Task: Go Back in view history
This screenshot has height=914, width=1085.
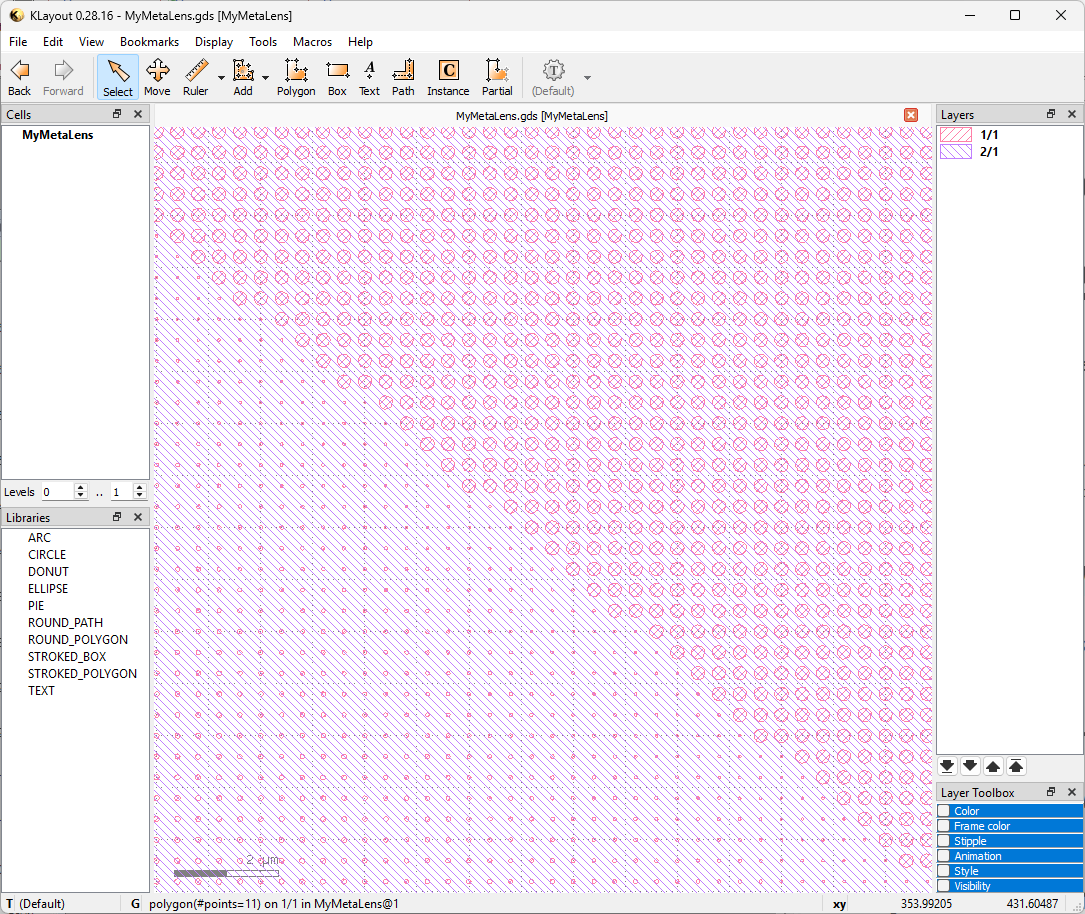Action: (20, 77)
